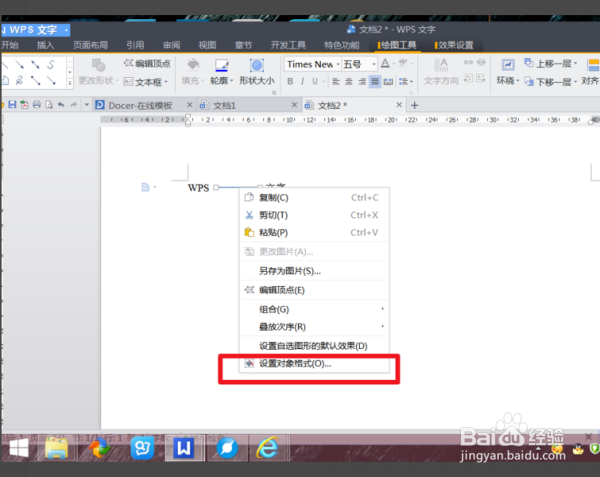Open File Explorer from the taskbar
Viewport: 600px width, 477px height.
click(x=57, y=448)
